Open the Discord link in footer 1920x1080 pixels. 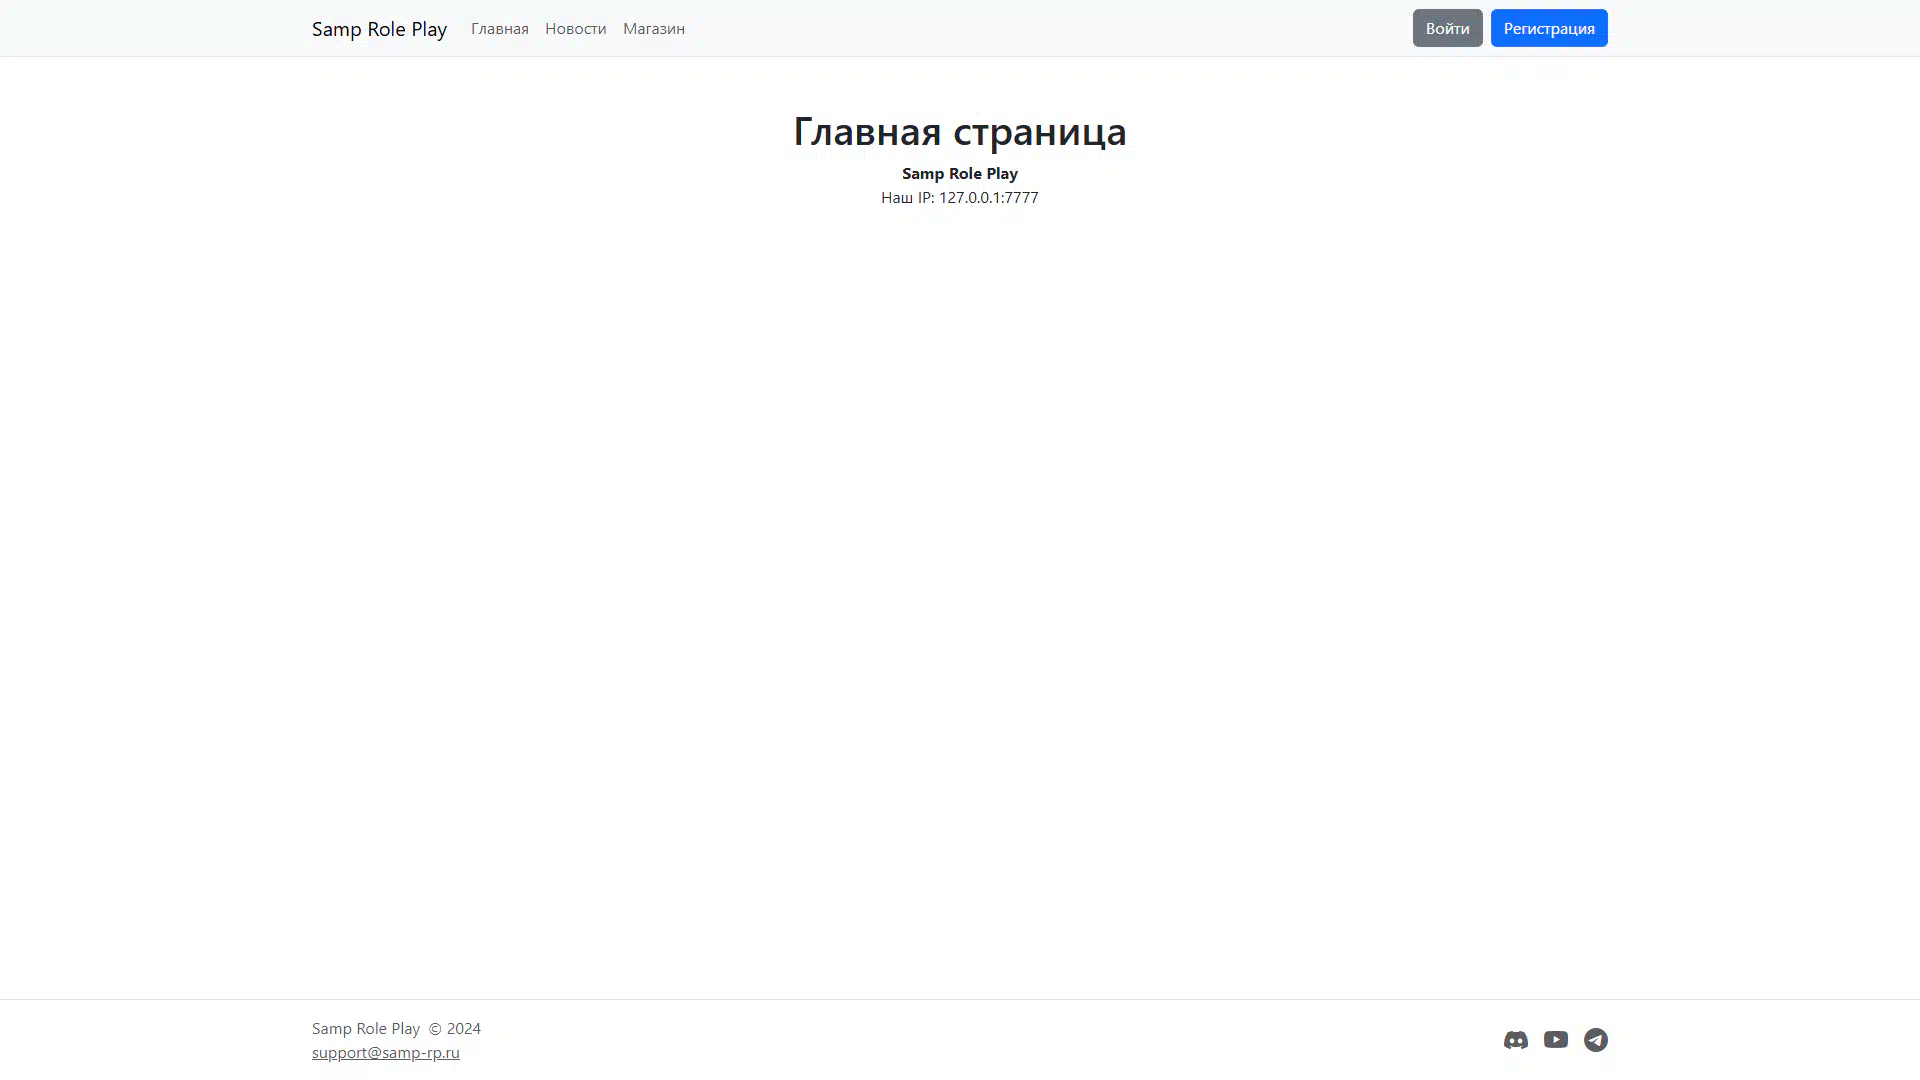pos(1515,1040)
